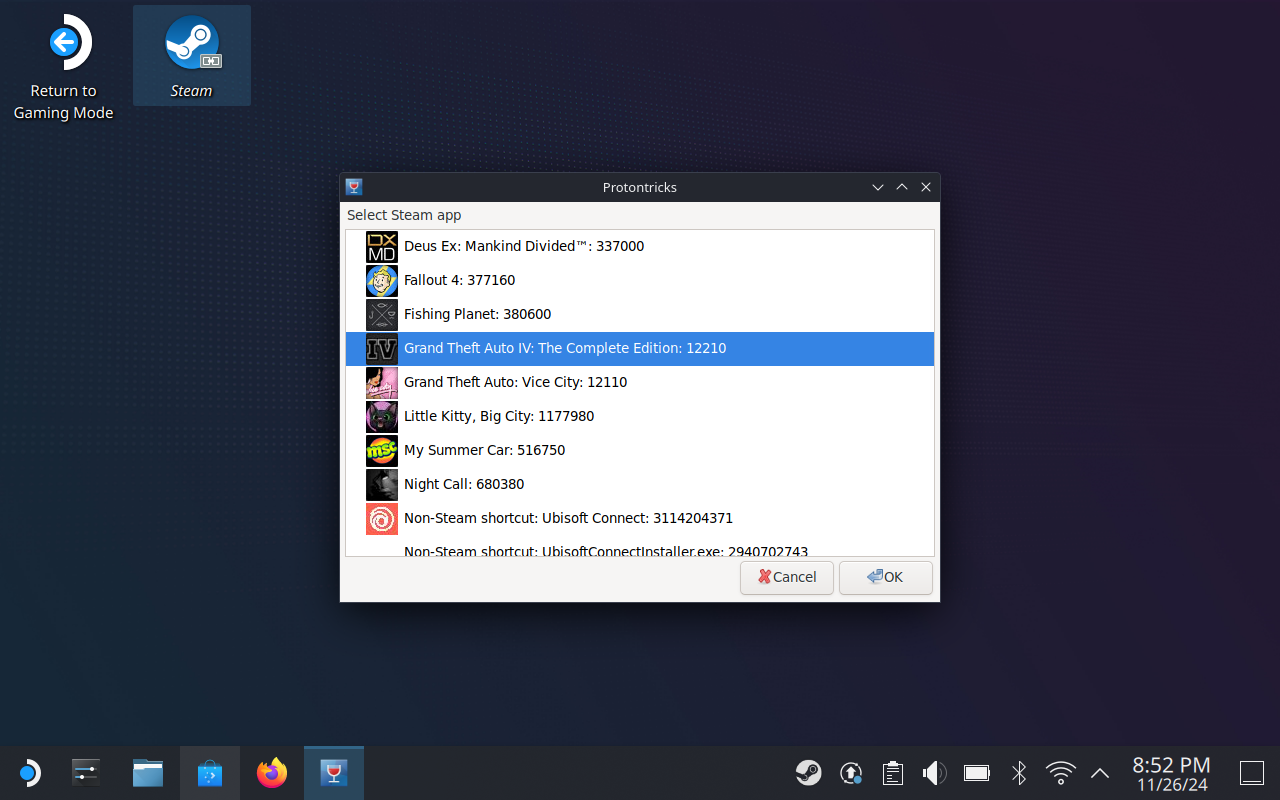1280x800 pixels.
Task: Switch to Protontricks taskbar entry
Action: click(334, 773)
